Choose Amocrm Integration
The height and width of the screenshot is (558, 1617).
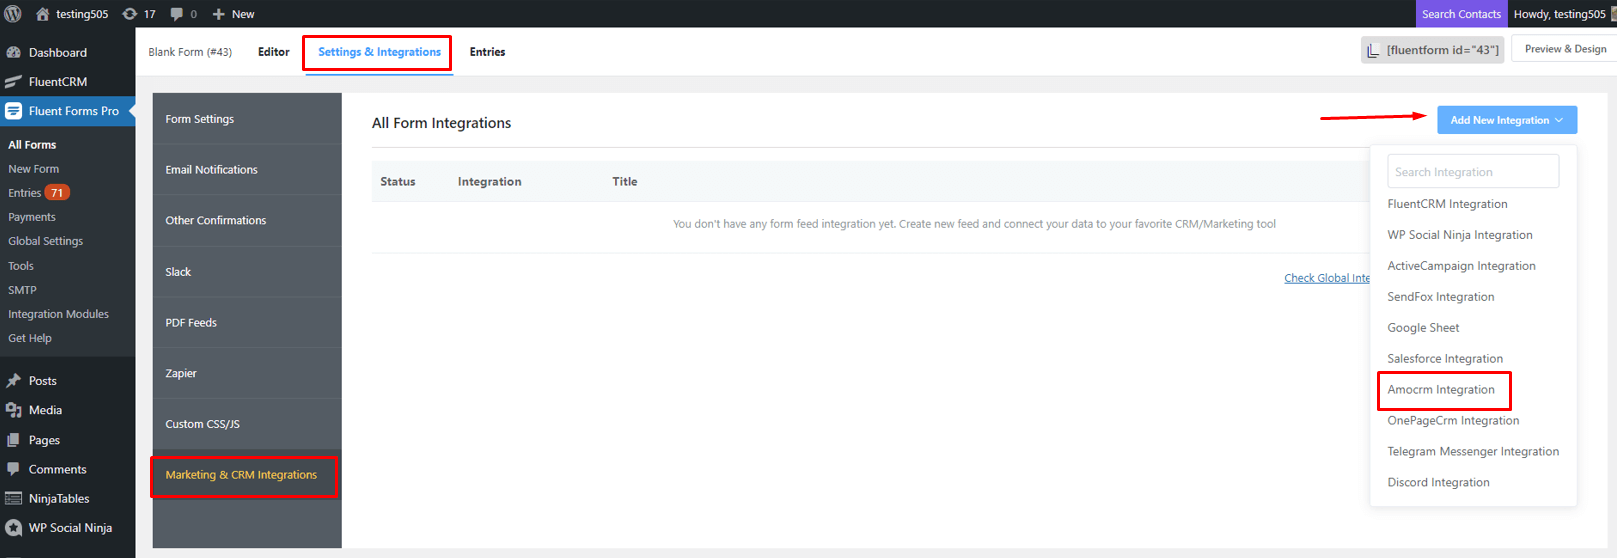click(1441, 390)
